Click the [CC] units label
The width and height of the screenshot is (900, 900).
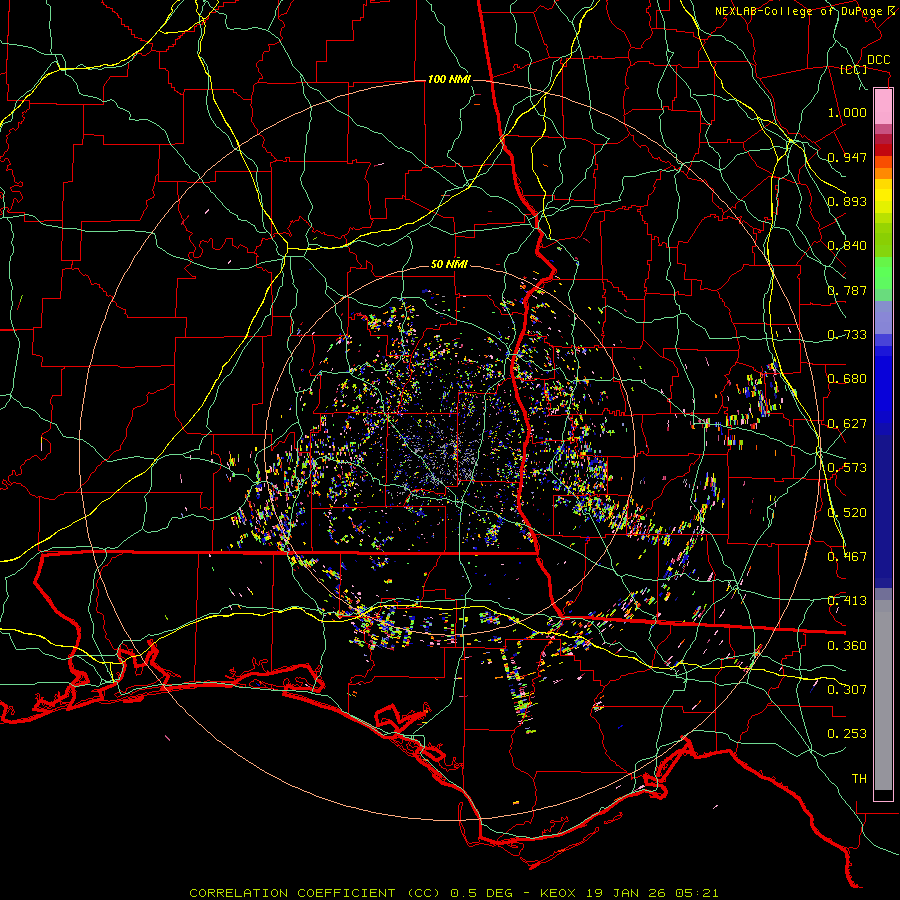click(853, 69)
